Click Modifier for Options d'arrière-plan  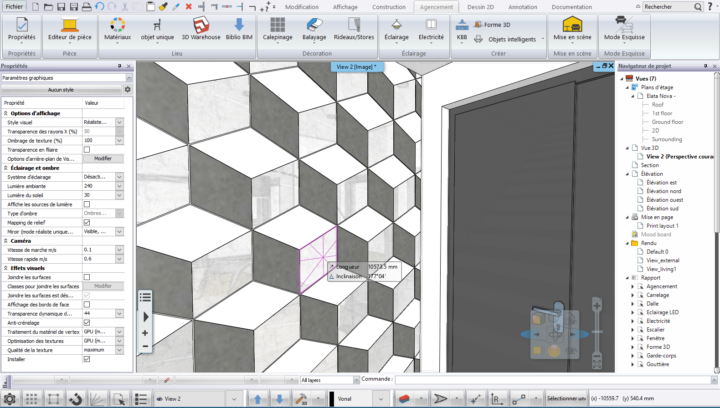(103, 159)
